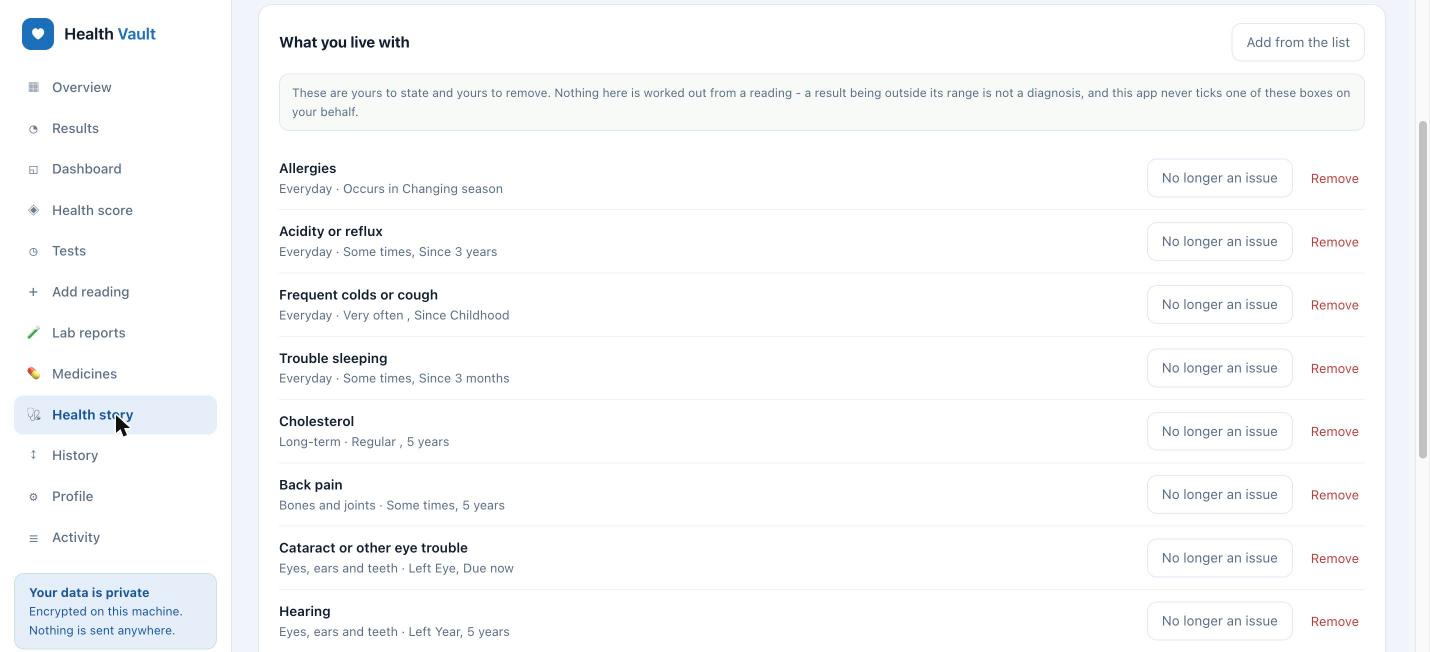Mark Frequent colds or cough no longer an issue
The width and height of the screenshot is (1430, 652).
point(1219,304)
